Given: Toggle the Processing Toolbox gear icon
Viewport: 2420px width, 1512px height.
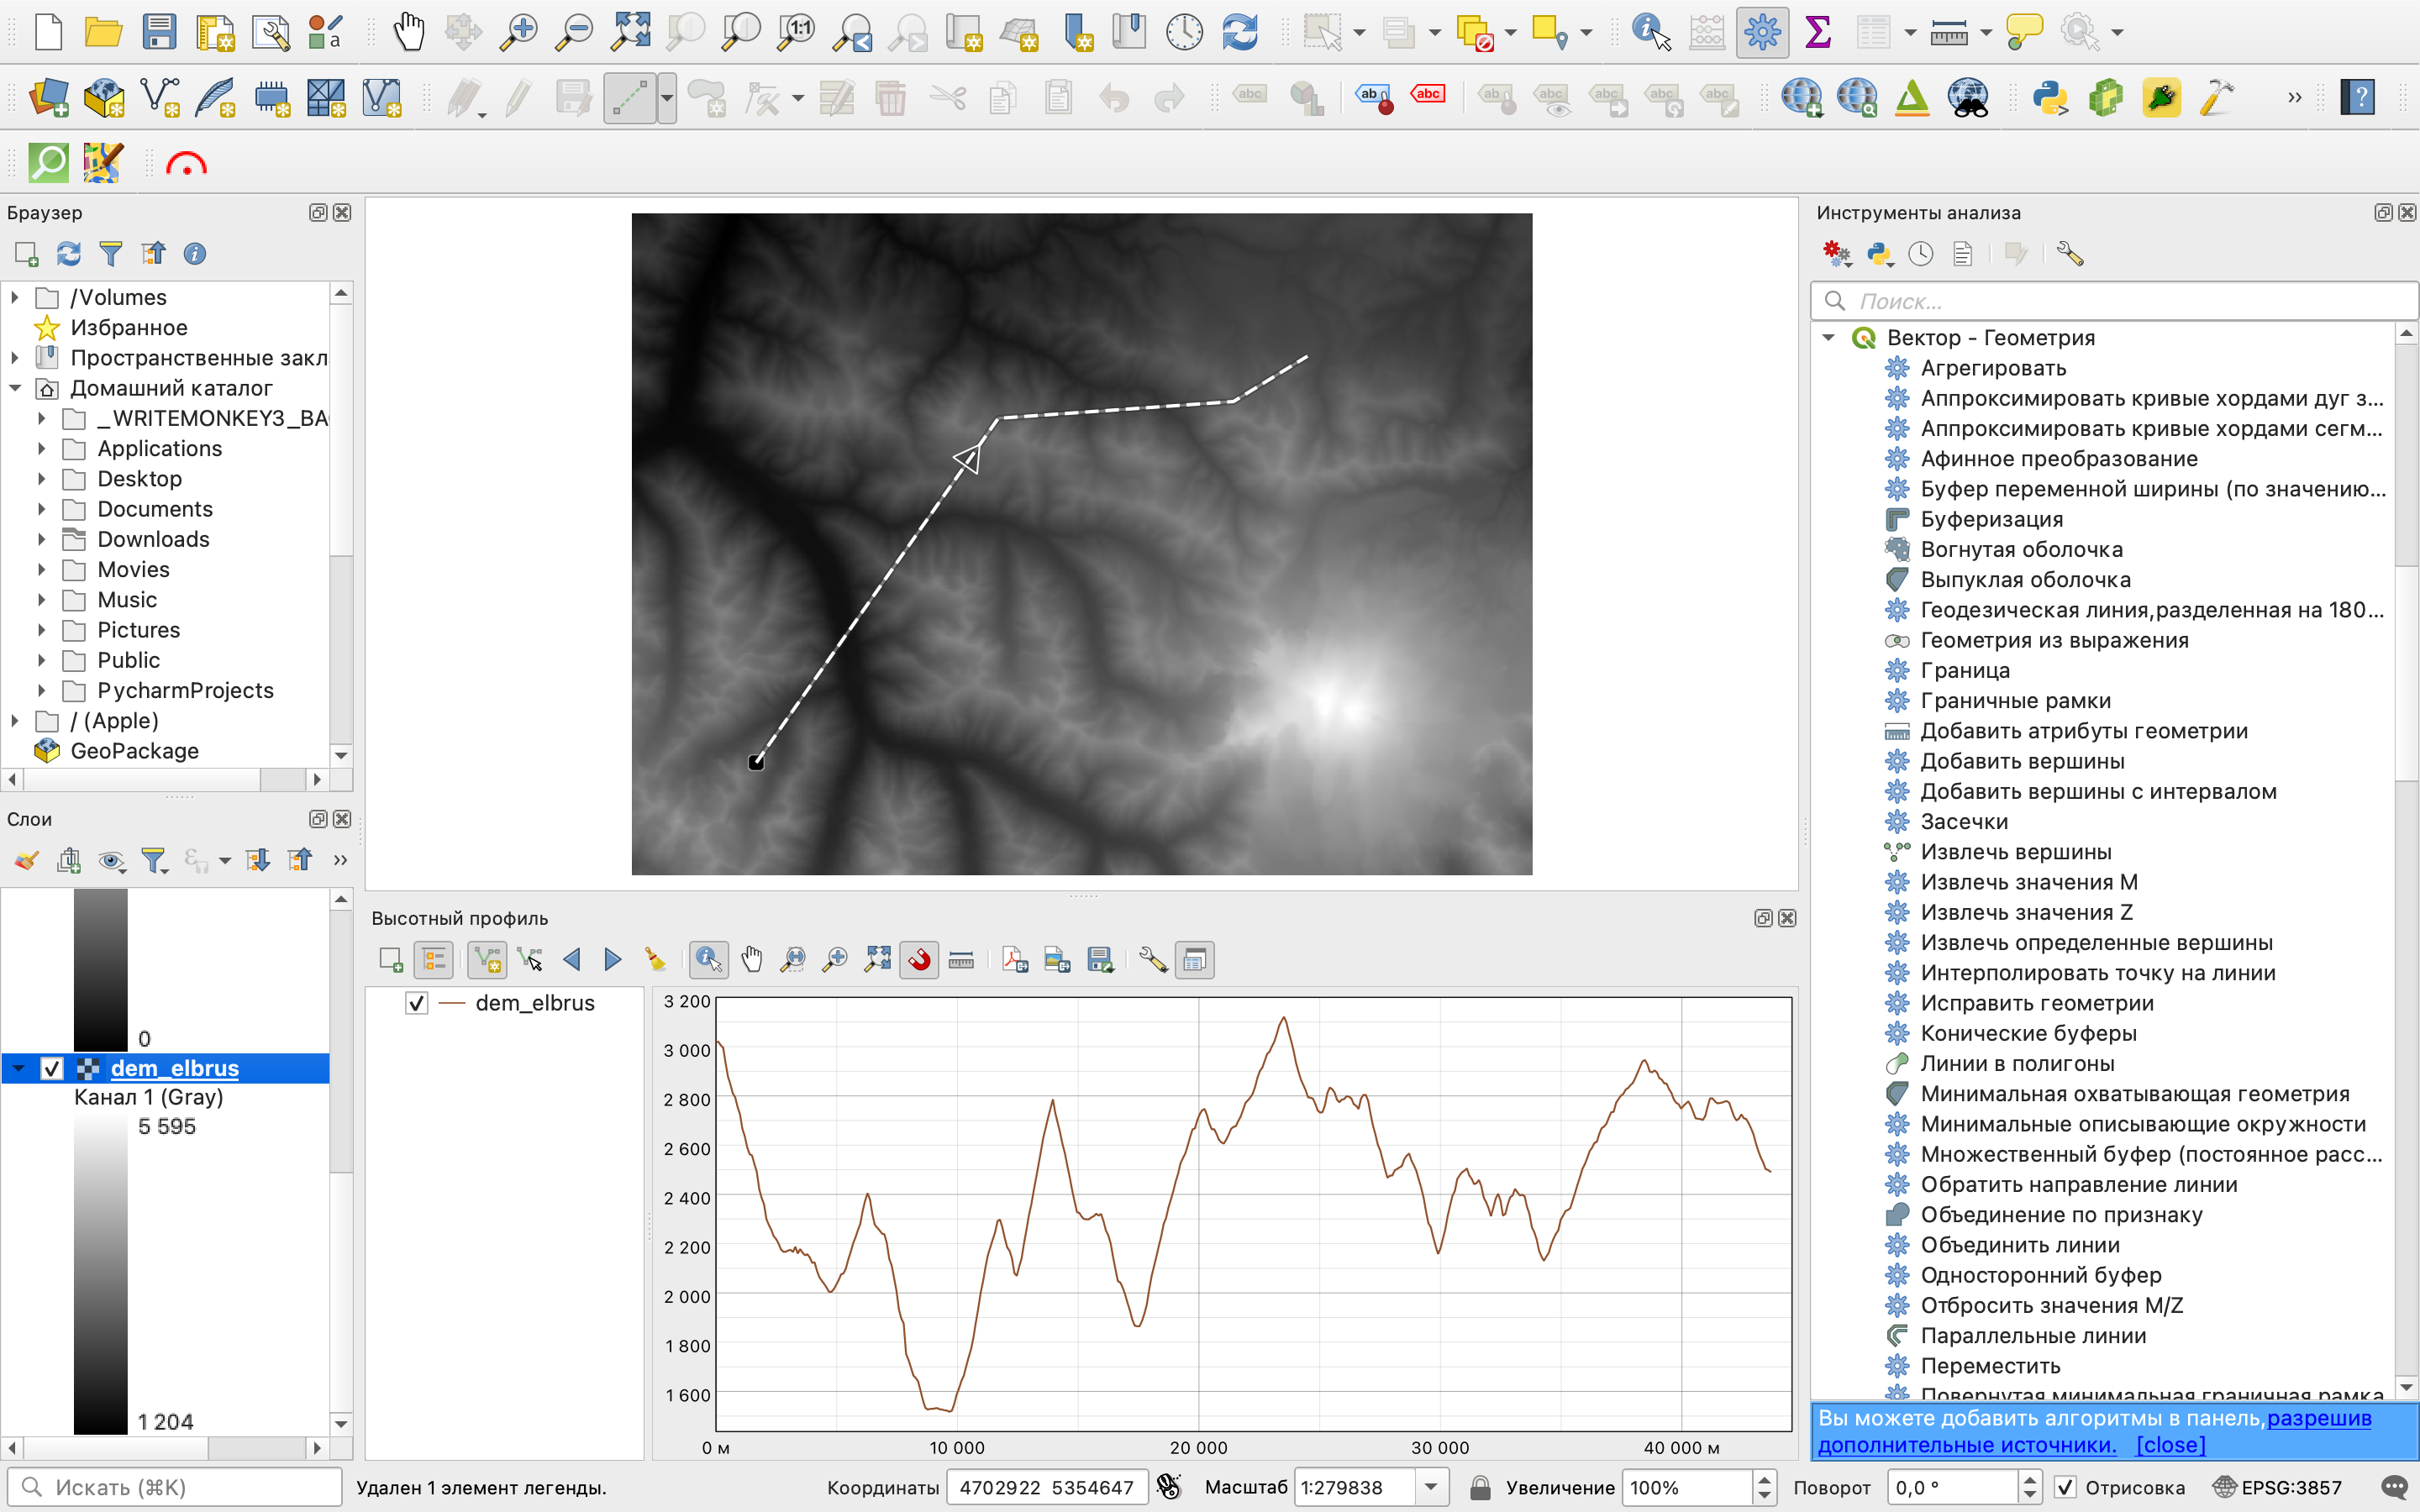Looking at the screenshot, I should point(1762,32).
